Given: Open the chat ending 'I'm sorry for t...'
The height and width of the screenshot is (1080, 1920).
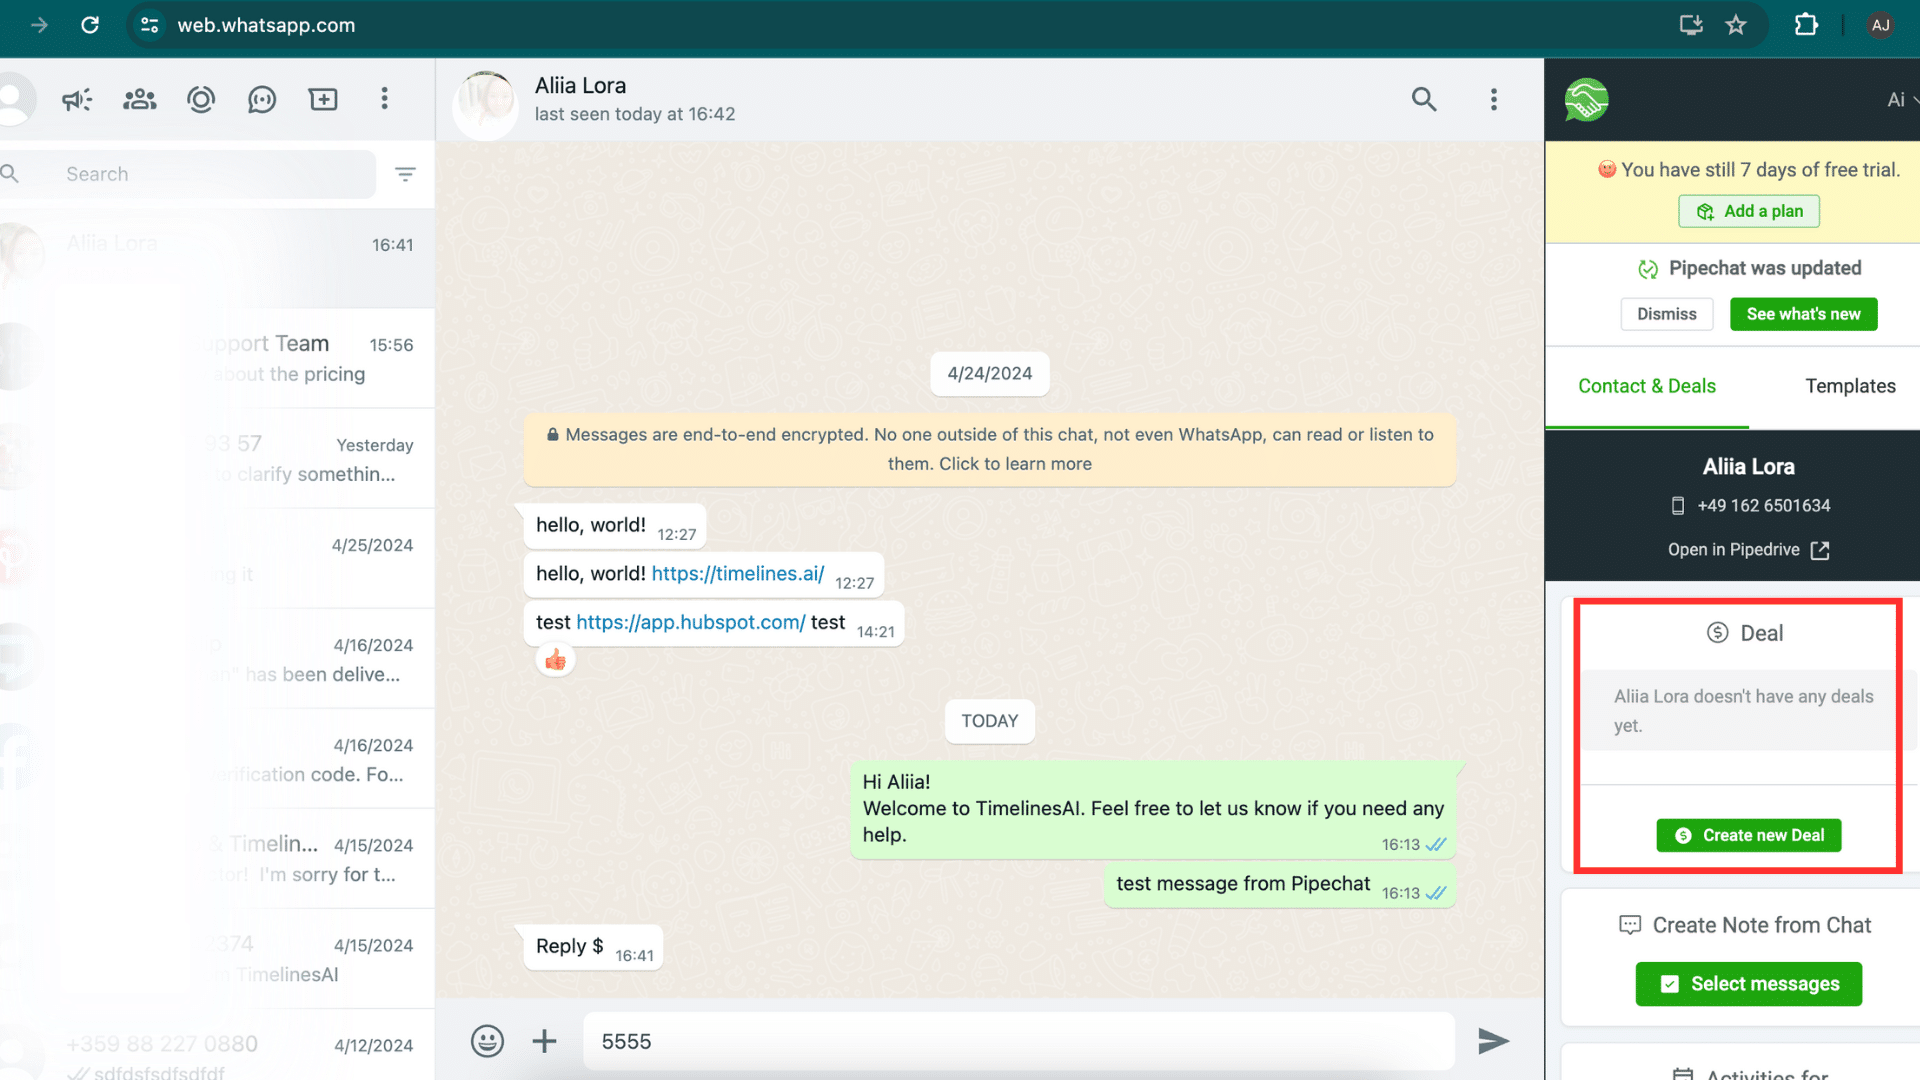Looking at the screenshot, I should click(217, 858).
